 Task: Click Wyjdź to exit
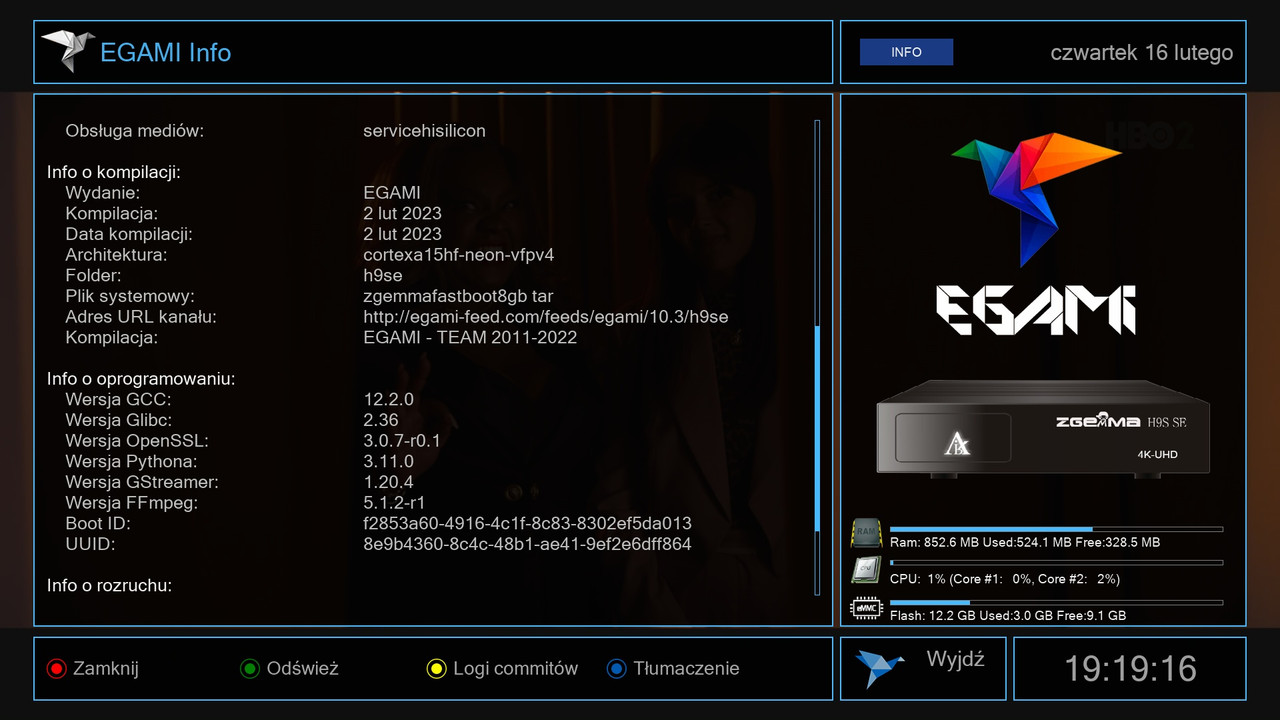956,659
